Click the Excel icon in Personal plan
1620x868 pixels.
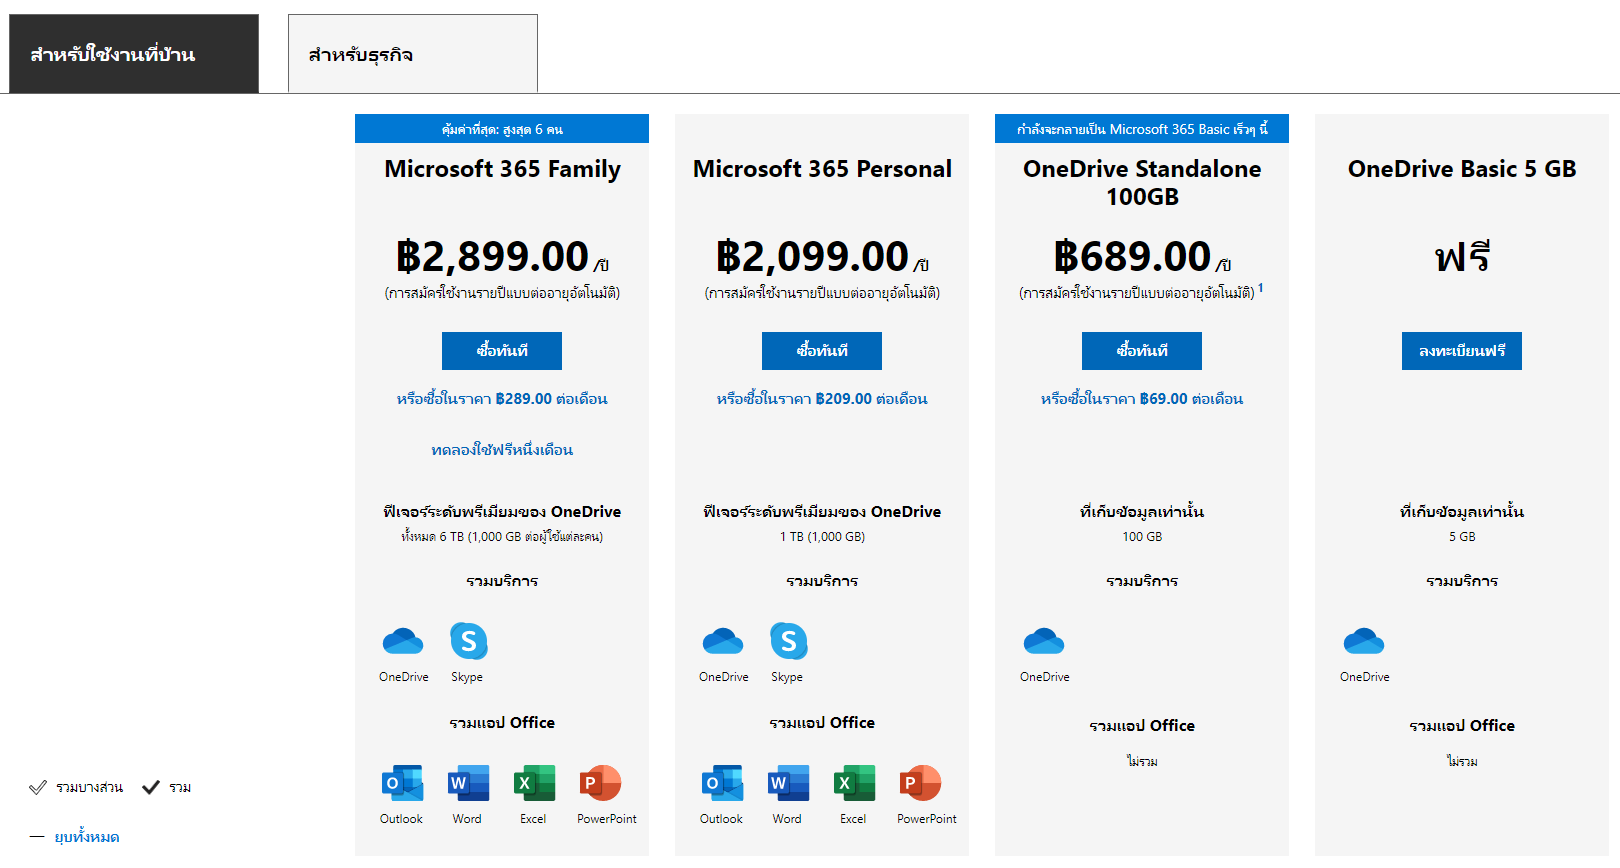point(854,783)
